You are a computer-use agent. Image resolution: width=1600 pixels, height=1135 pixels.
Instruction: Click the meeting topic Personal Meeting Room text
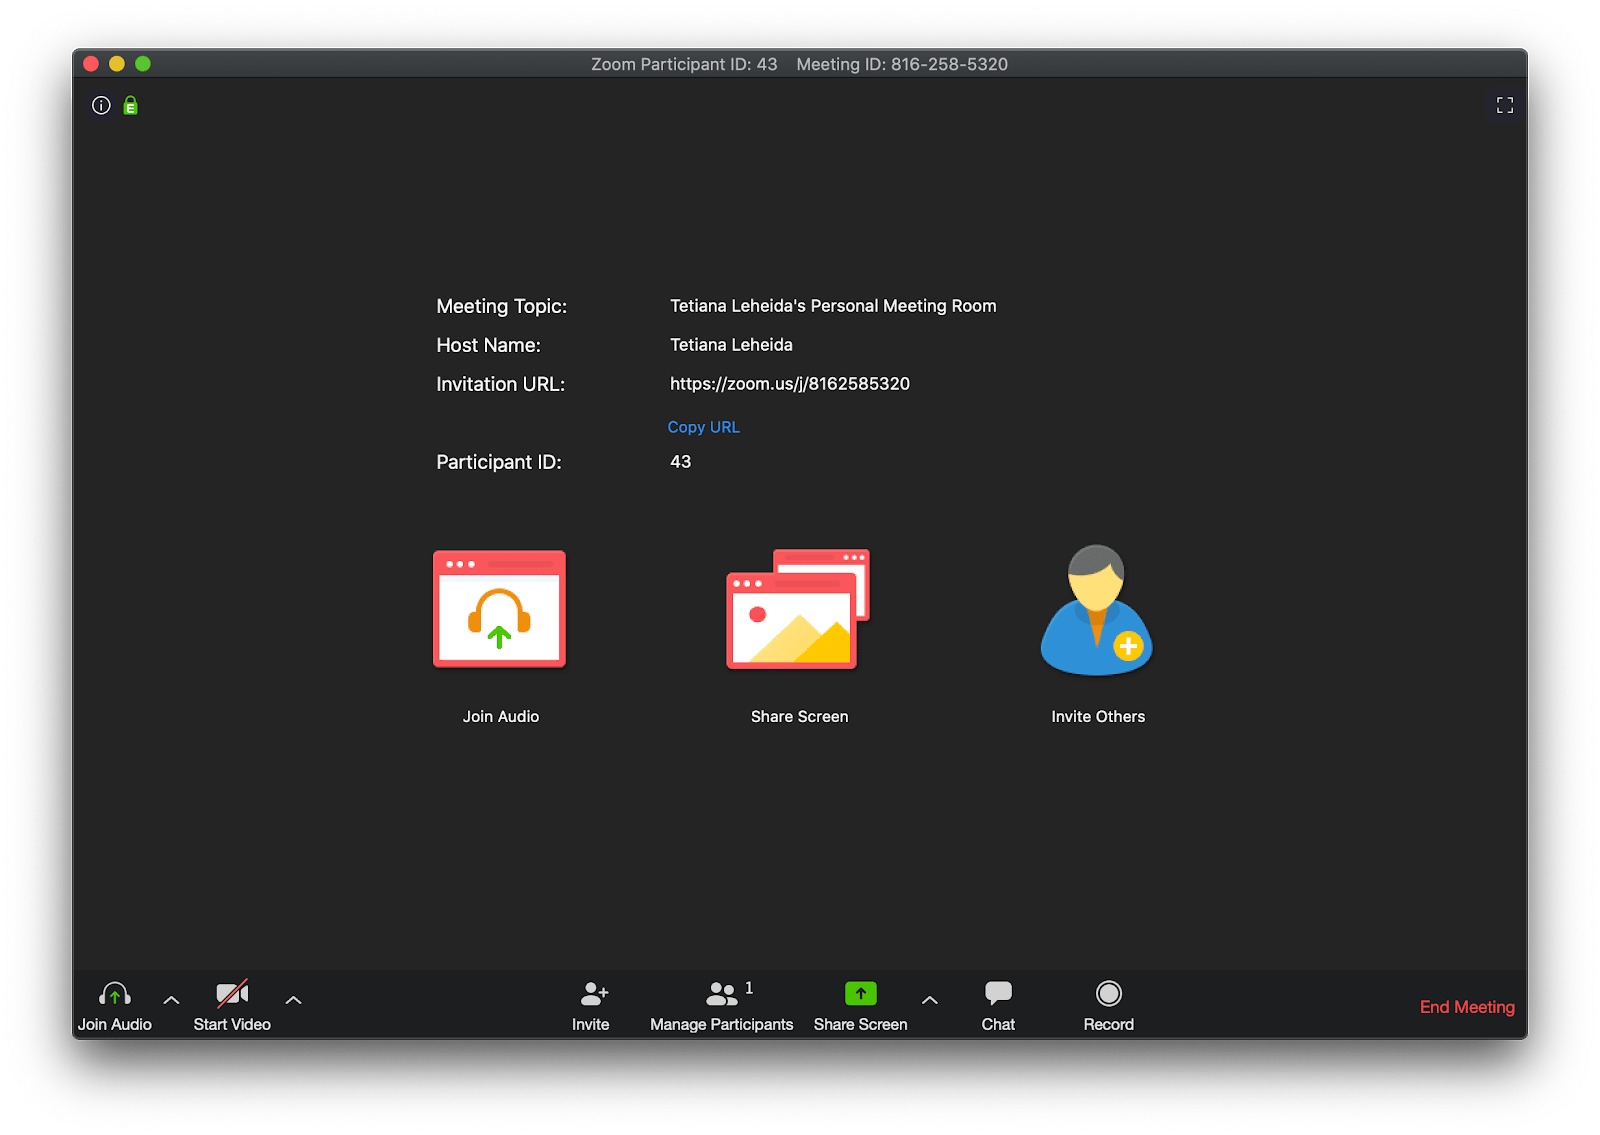(x=833, y=306)
